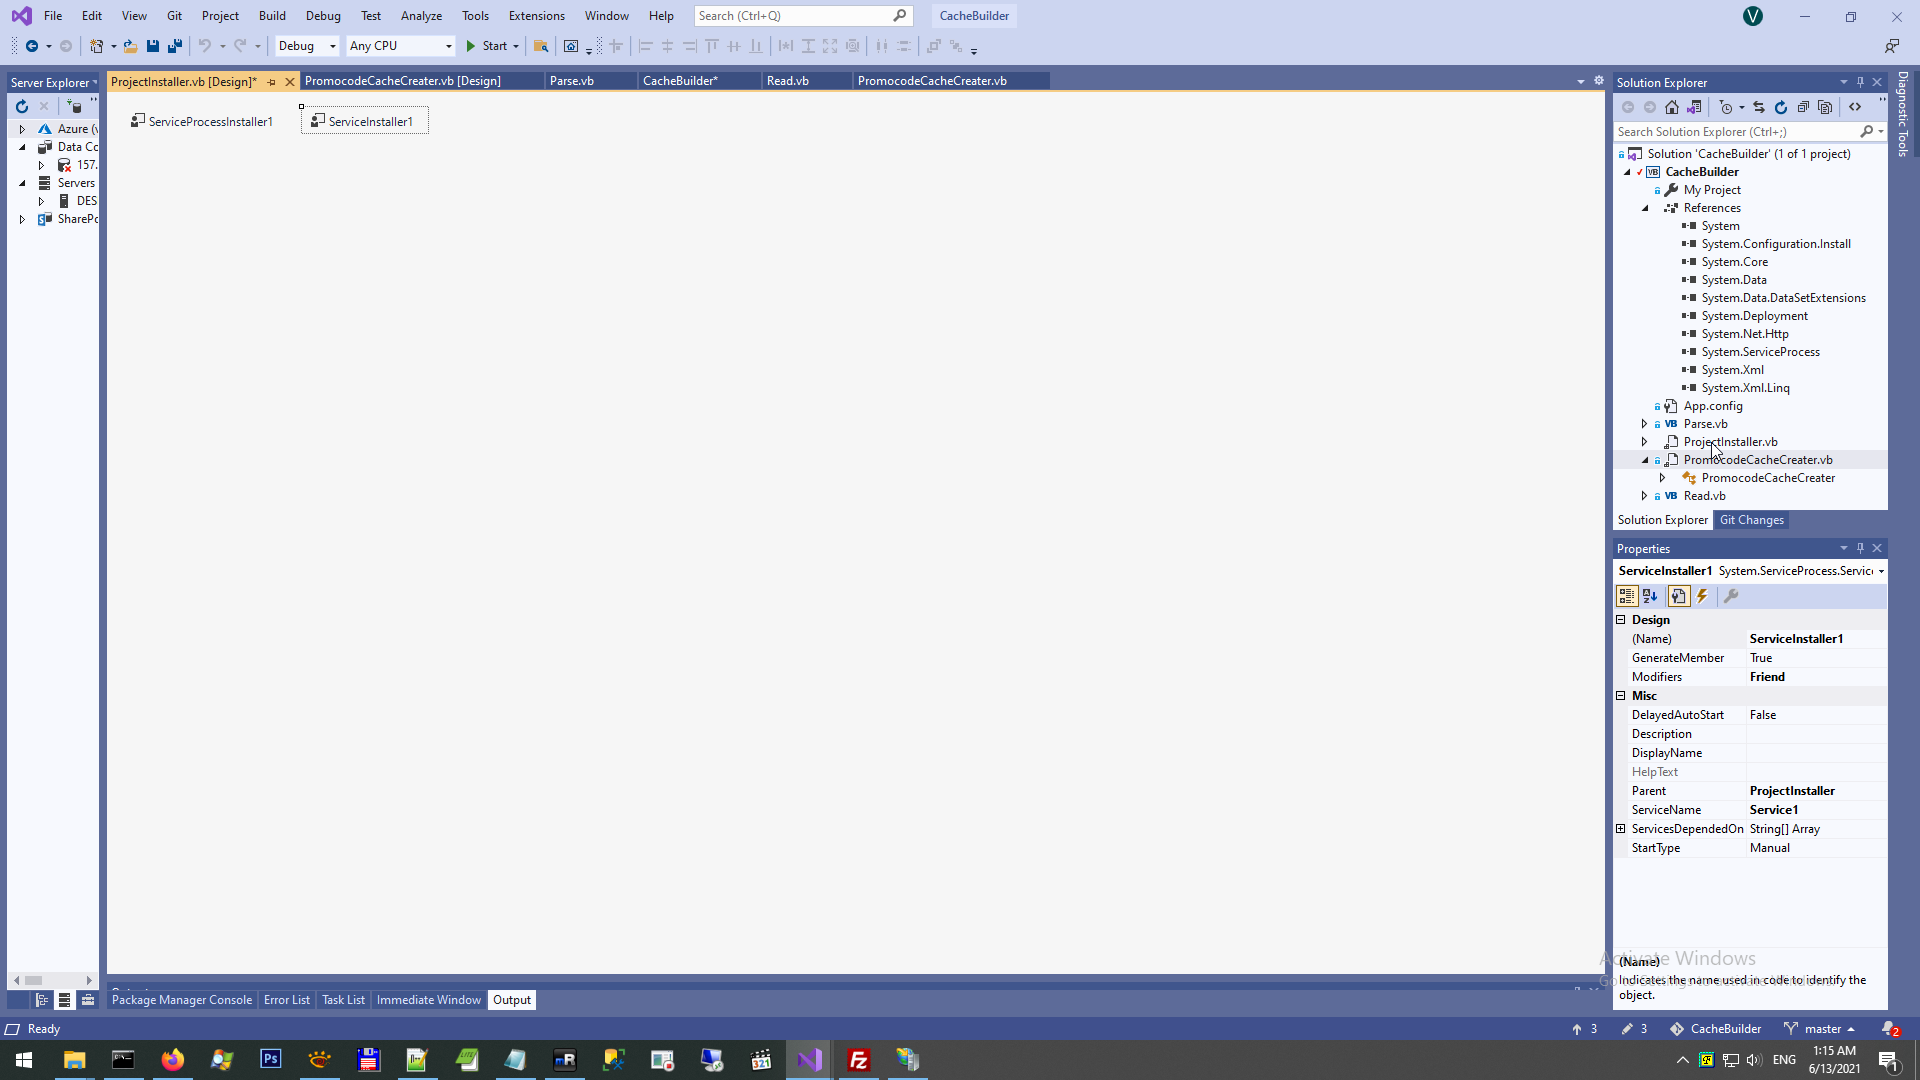Toggle Sync with Active Document
The image size is (1920, 1080).
(1759, 107)
